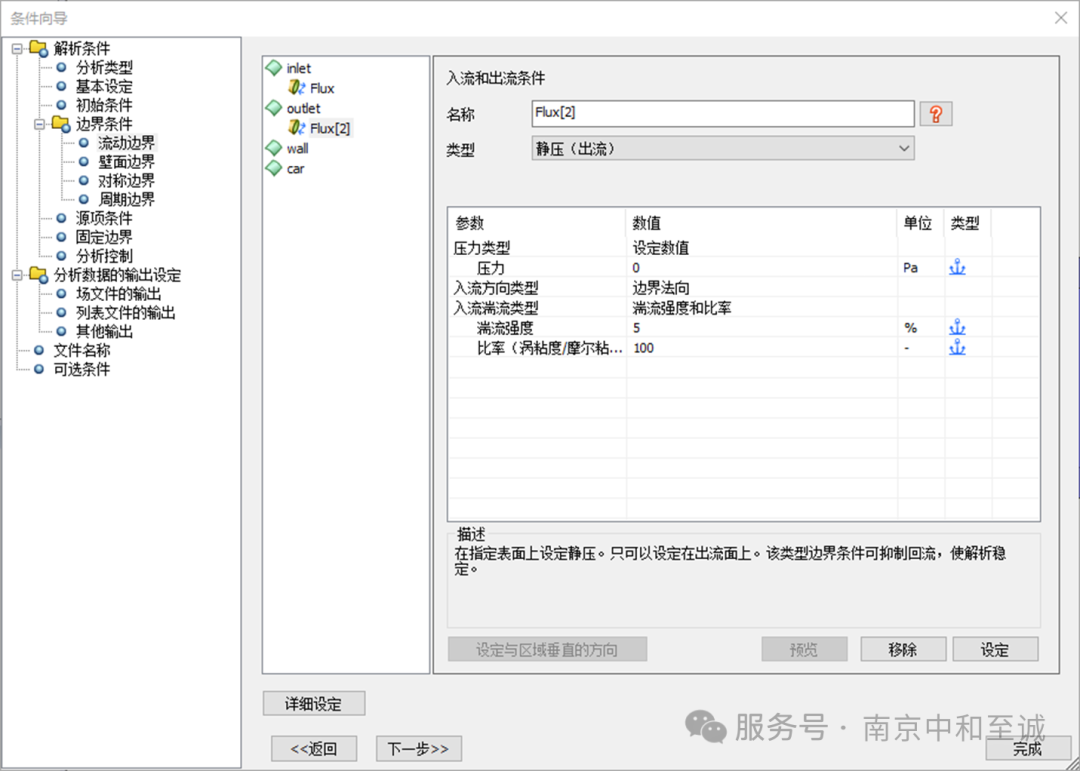Click the flux icon under inlet

point(297,88)
